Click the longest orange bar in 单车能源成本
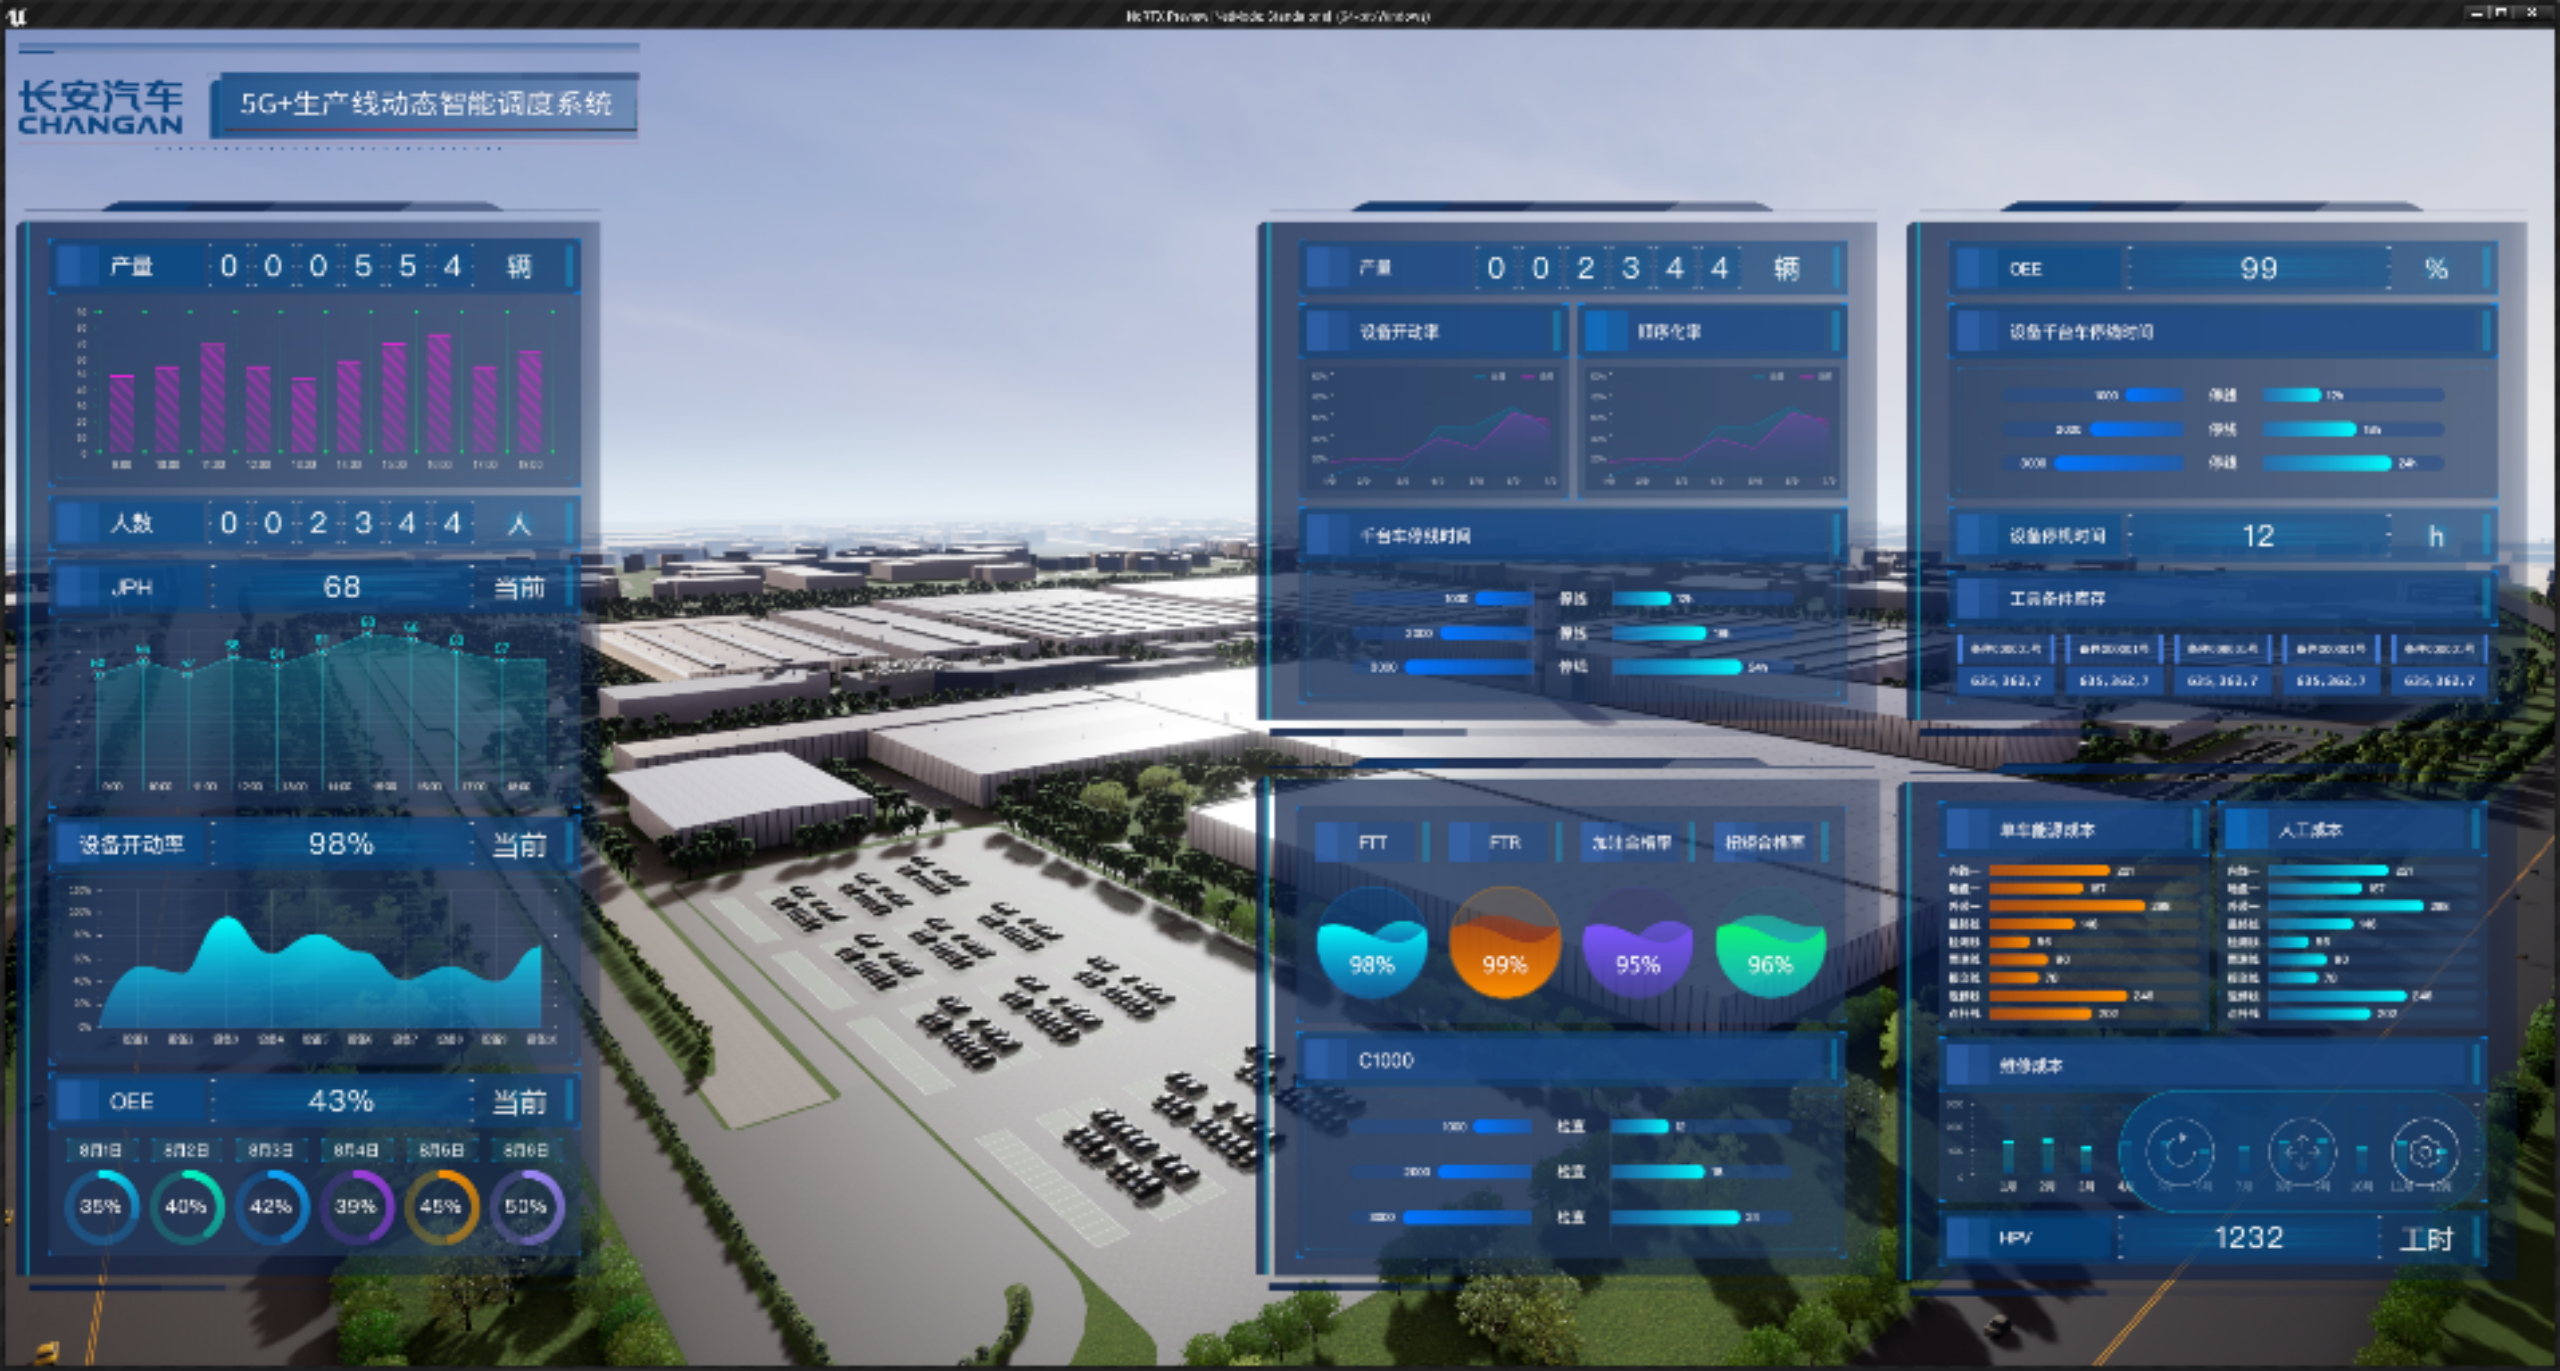2560x1371 pixels. pos(2068,906)
